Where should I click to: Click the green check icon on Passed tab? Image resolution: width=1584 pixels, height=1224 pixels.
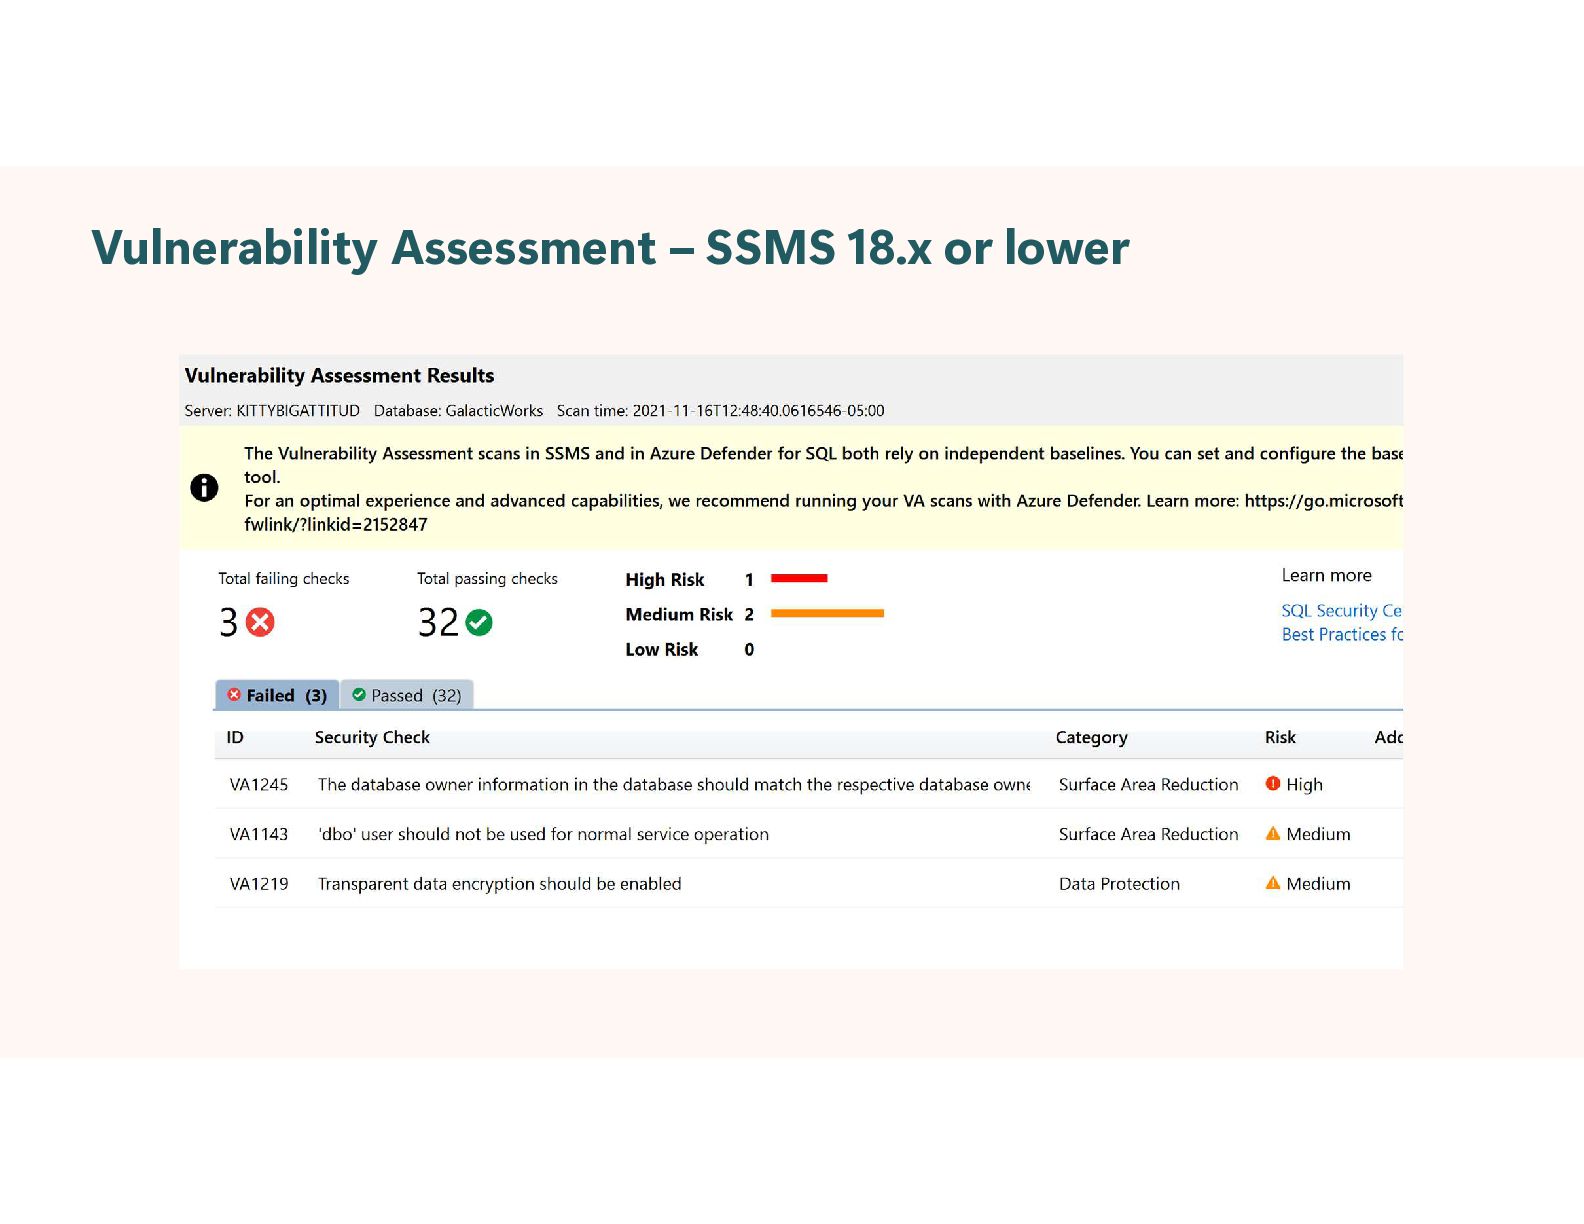(359, 695)
